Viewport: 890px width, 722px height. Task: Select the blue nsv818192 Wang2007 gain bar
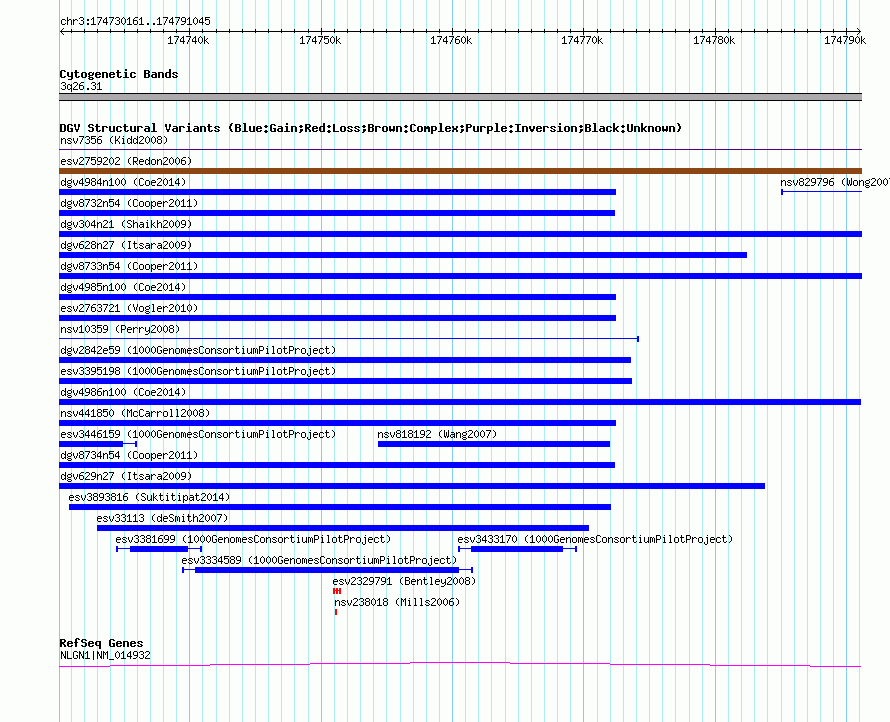pos(494,444)
